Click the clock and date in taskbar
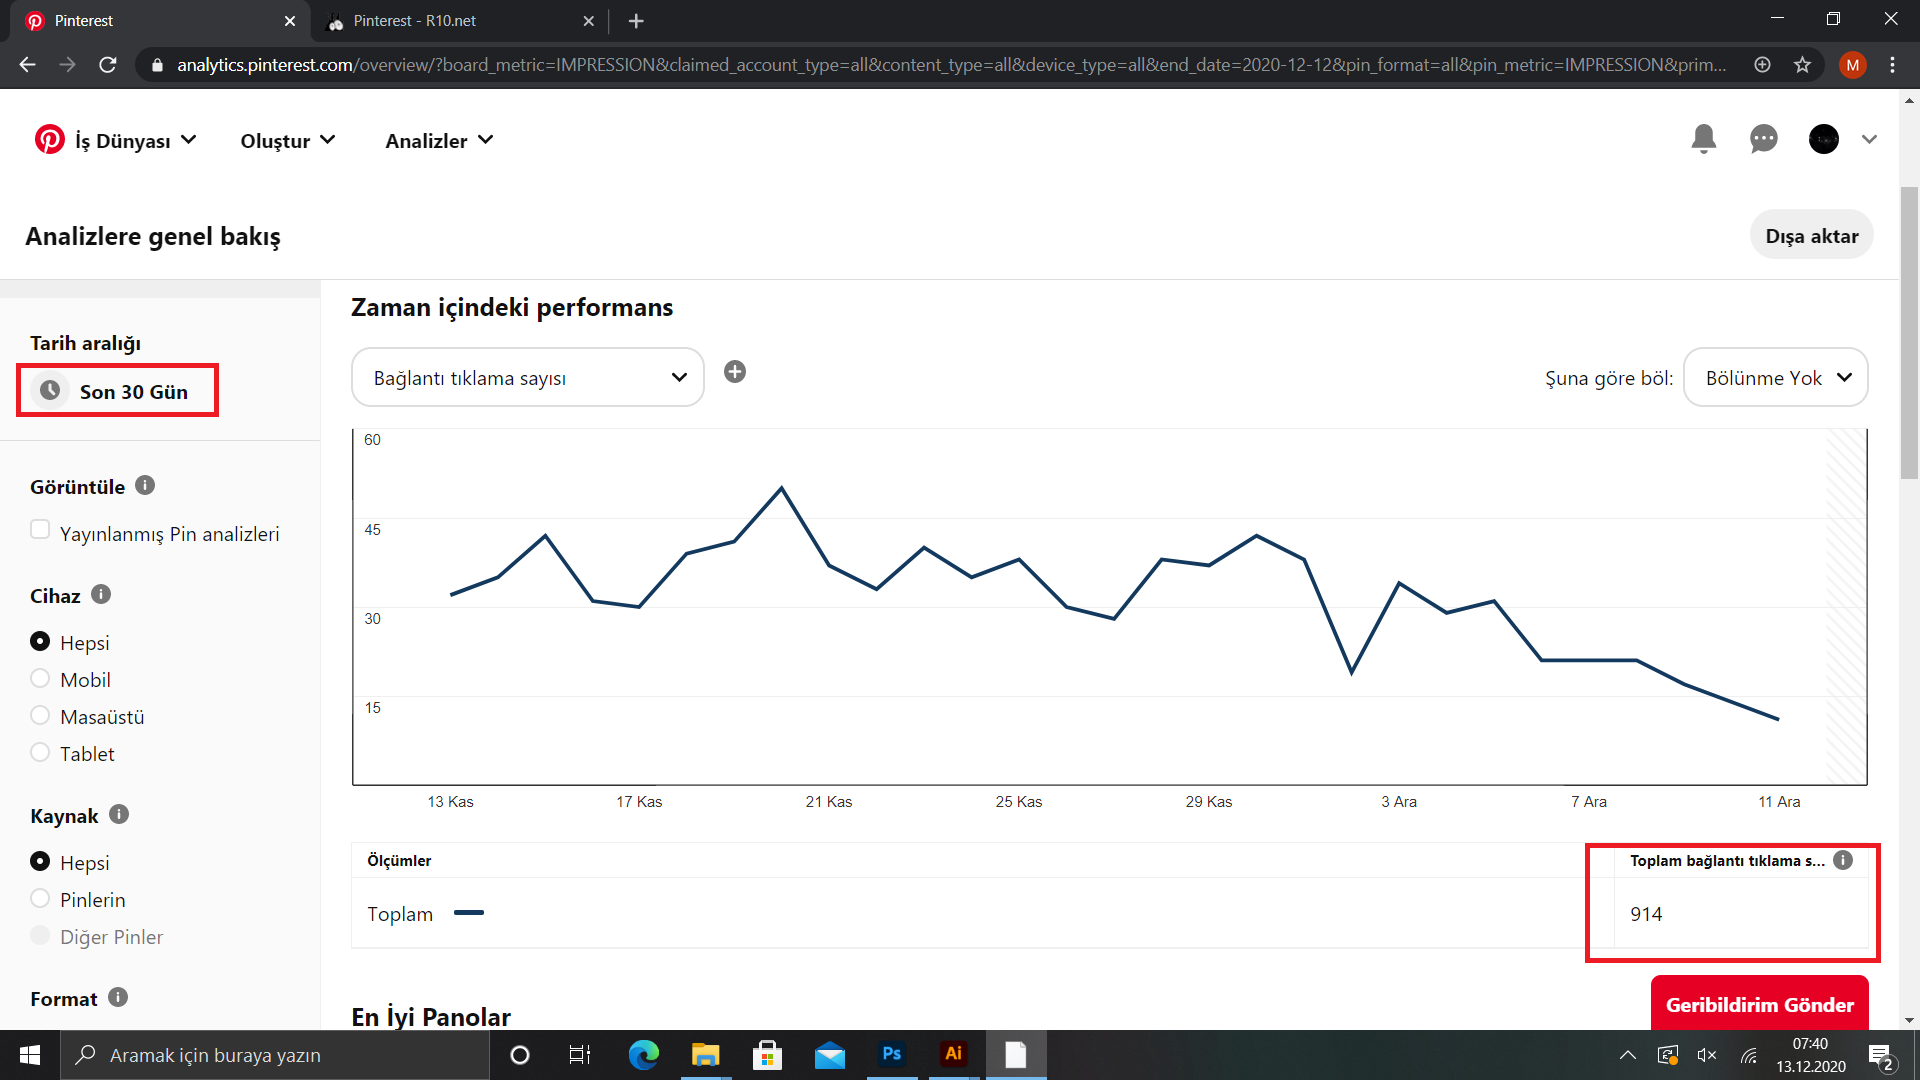The image size is (1920, 1080). coord(1811,1055)
